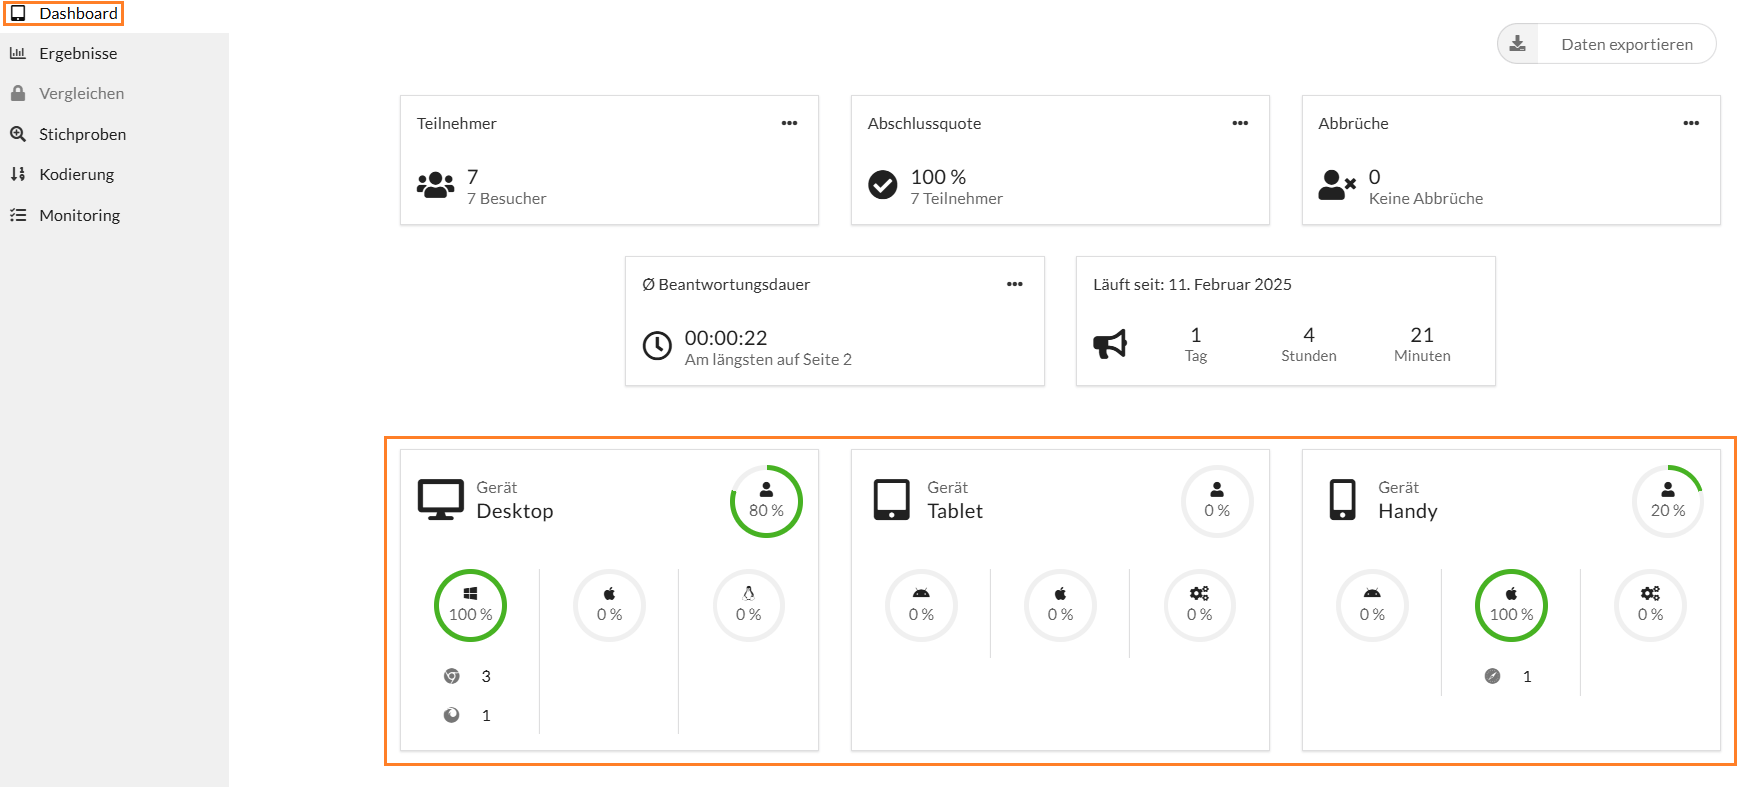Click the bar-chart icon next to Ergebnisse
1758x787 pixels.
coord(18,53)
